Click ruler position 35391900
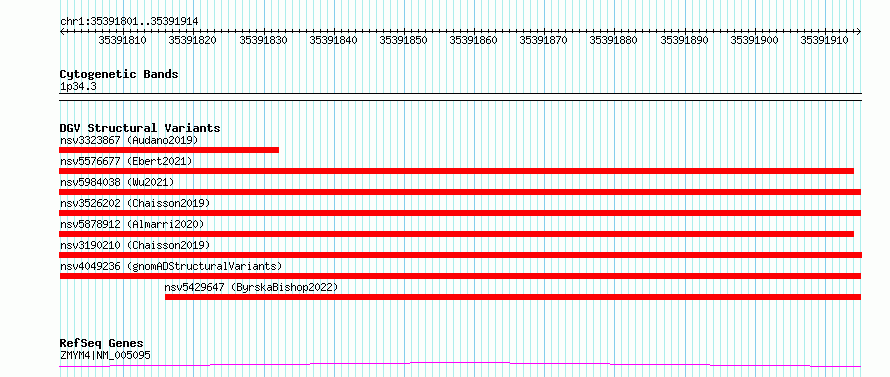 tap(754, 40)
